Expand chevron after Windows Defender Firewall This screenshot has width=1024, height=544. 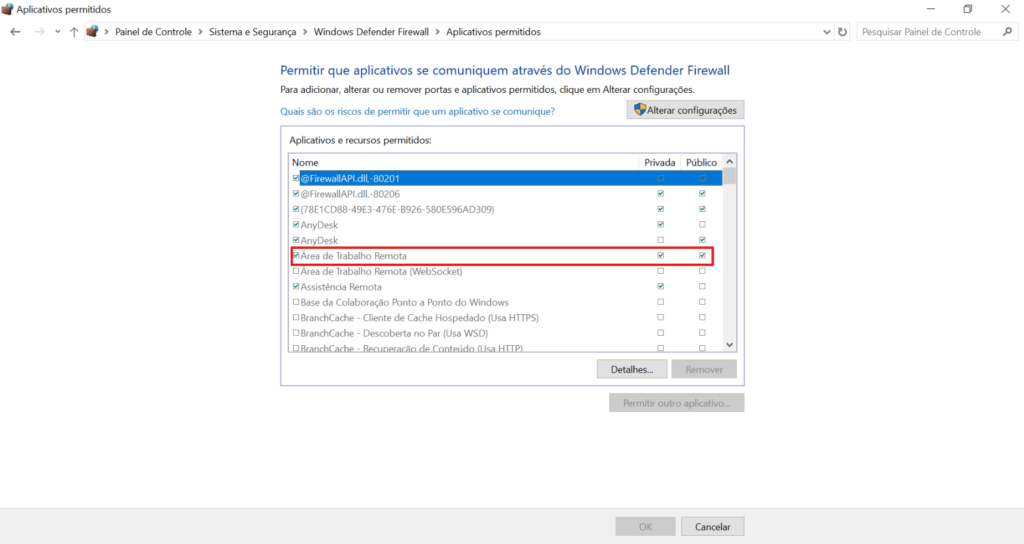click(x=438, y=31)
